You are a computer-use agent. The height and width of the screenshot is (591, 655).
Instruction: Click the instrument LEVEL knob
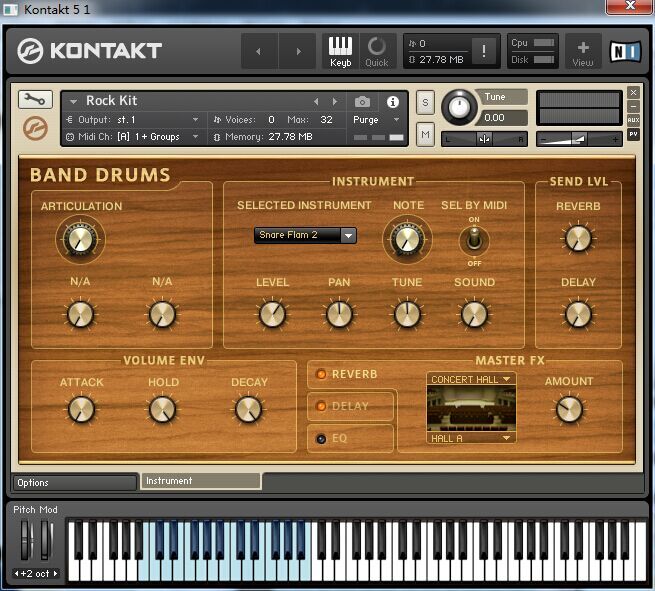272,314
